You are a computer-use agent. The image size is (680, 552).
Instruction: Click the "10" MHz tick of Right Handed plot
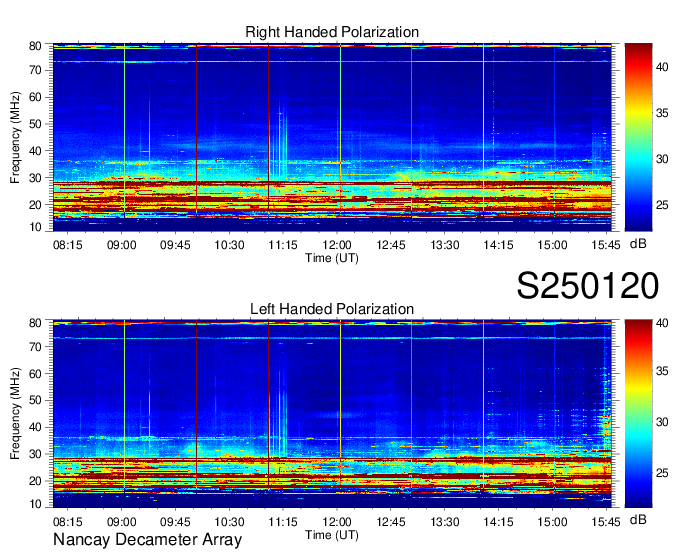point(35,227)
